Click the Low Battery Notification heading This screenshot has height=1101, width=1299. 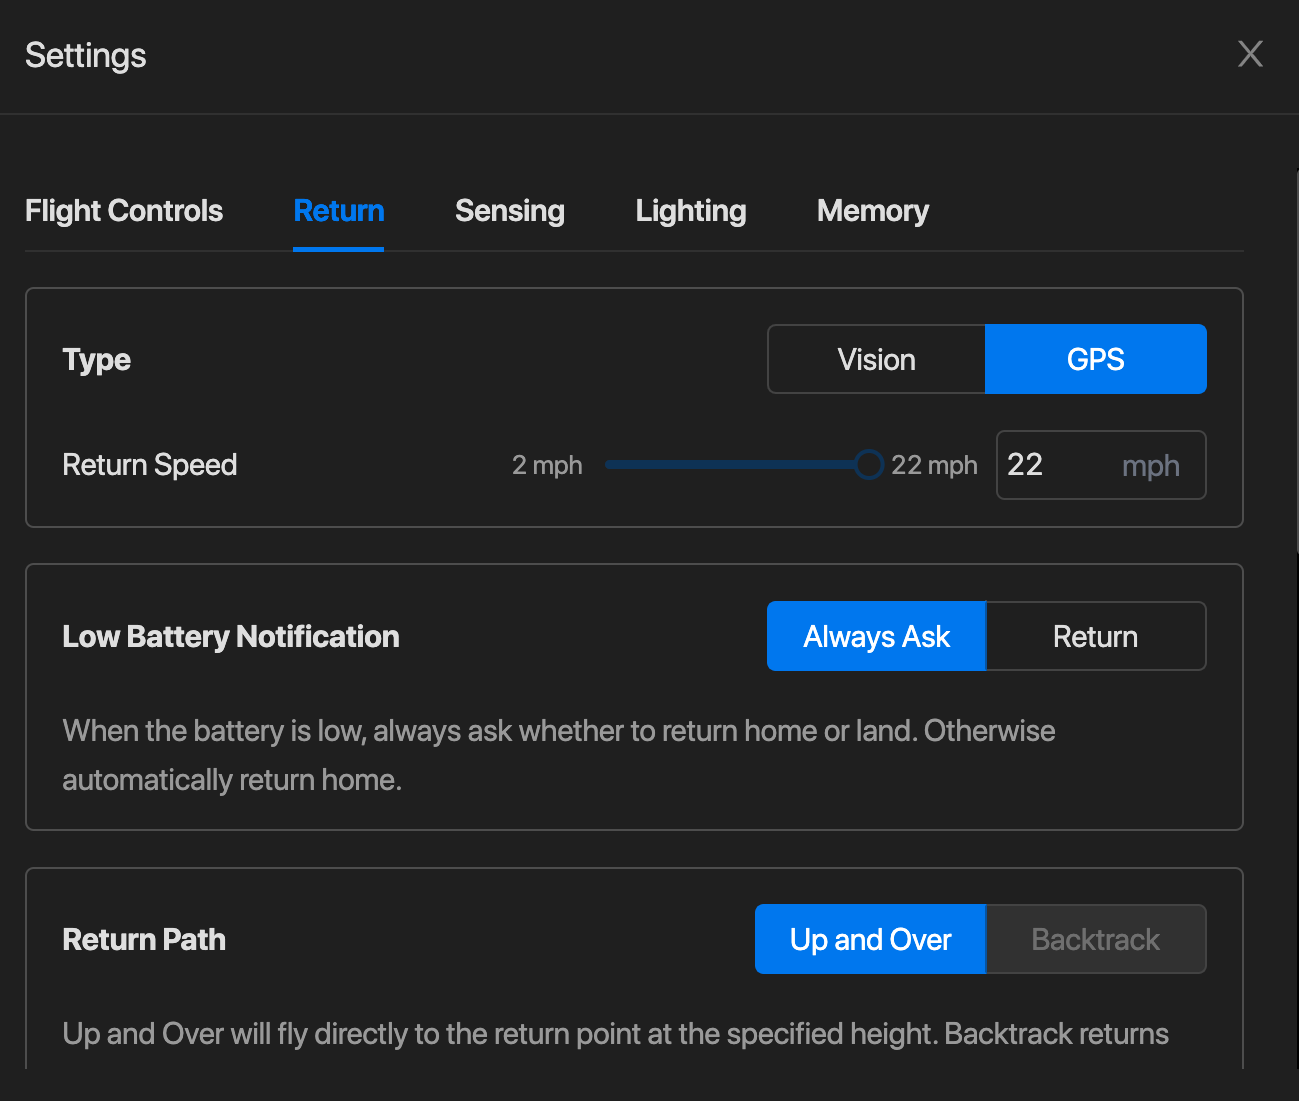pos(231,637)
